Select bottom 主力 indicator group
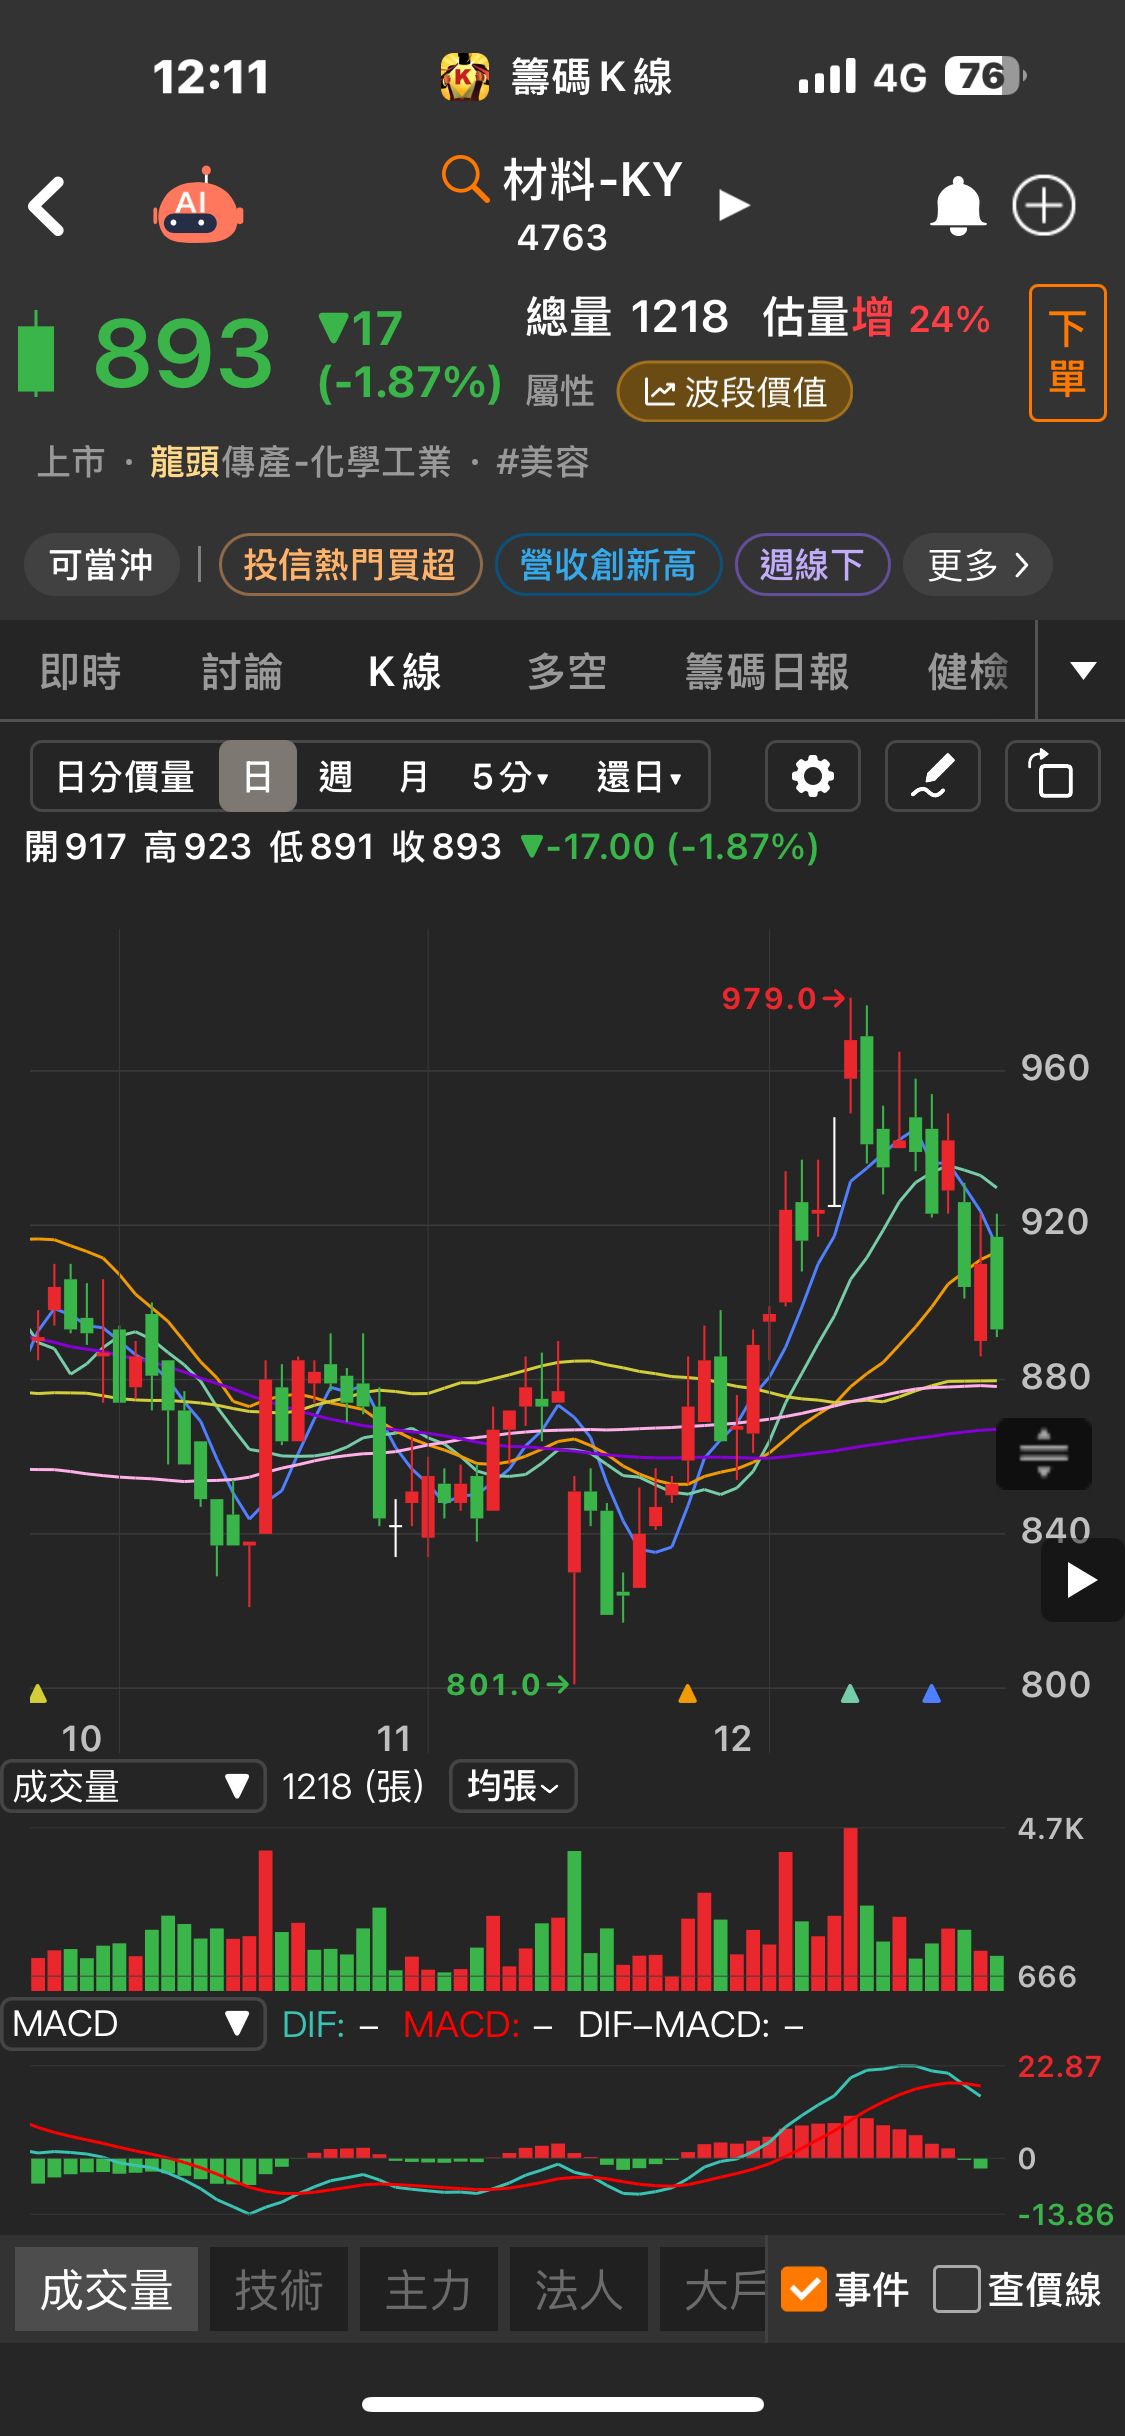Image resolution: width=1125 pixels, height=2436 pixels. pos(429,2289)
